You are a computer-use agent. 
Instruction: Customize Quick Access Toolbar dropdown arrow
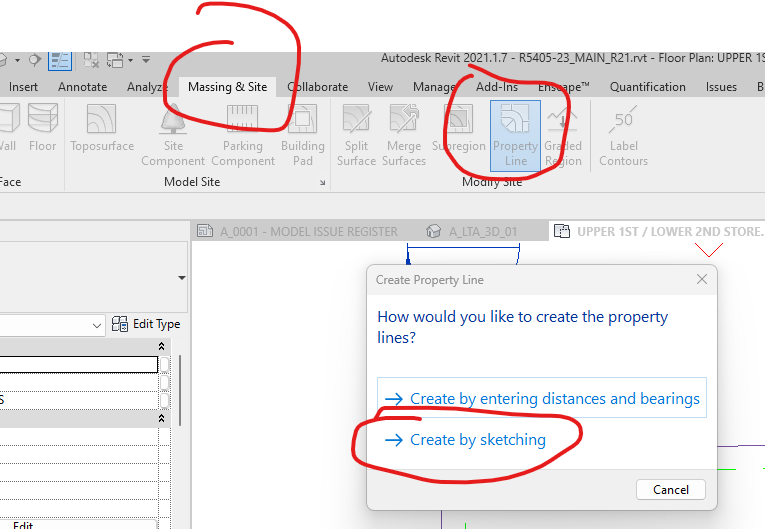tap(146, 60)
